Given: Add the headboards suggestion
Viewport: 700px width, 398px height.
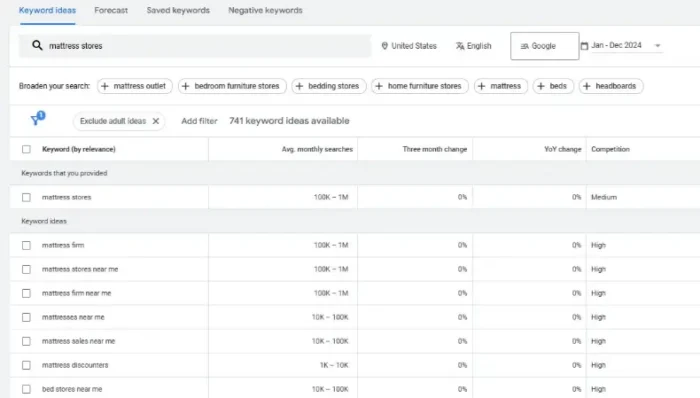Looking at the screenshot, I should click(x=611, y=86).
